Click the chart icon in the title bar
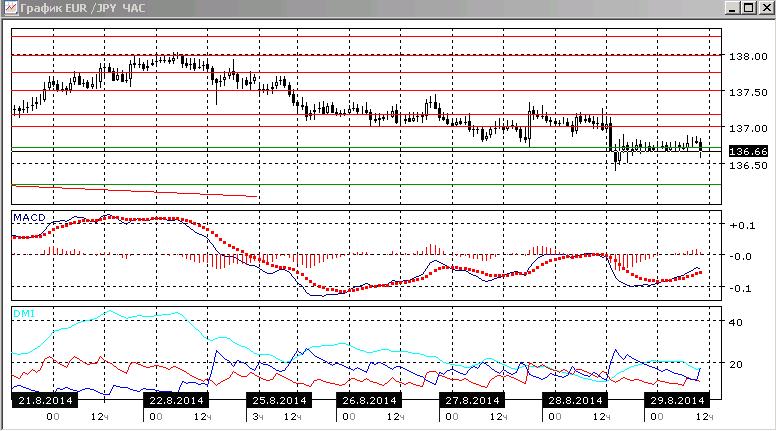The height and width of the screenshot is (431, 776). pos(10,7)
